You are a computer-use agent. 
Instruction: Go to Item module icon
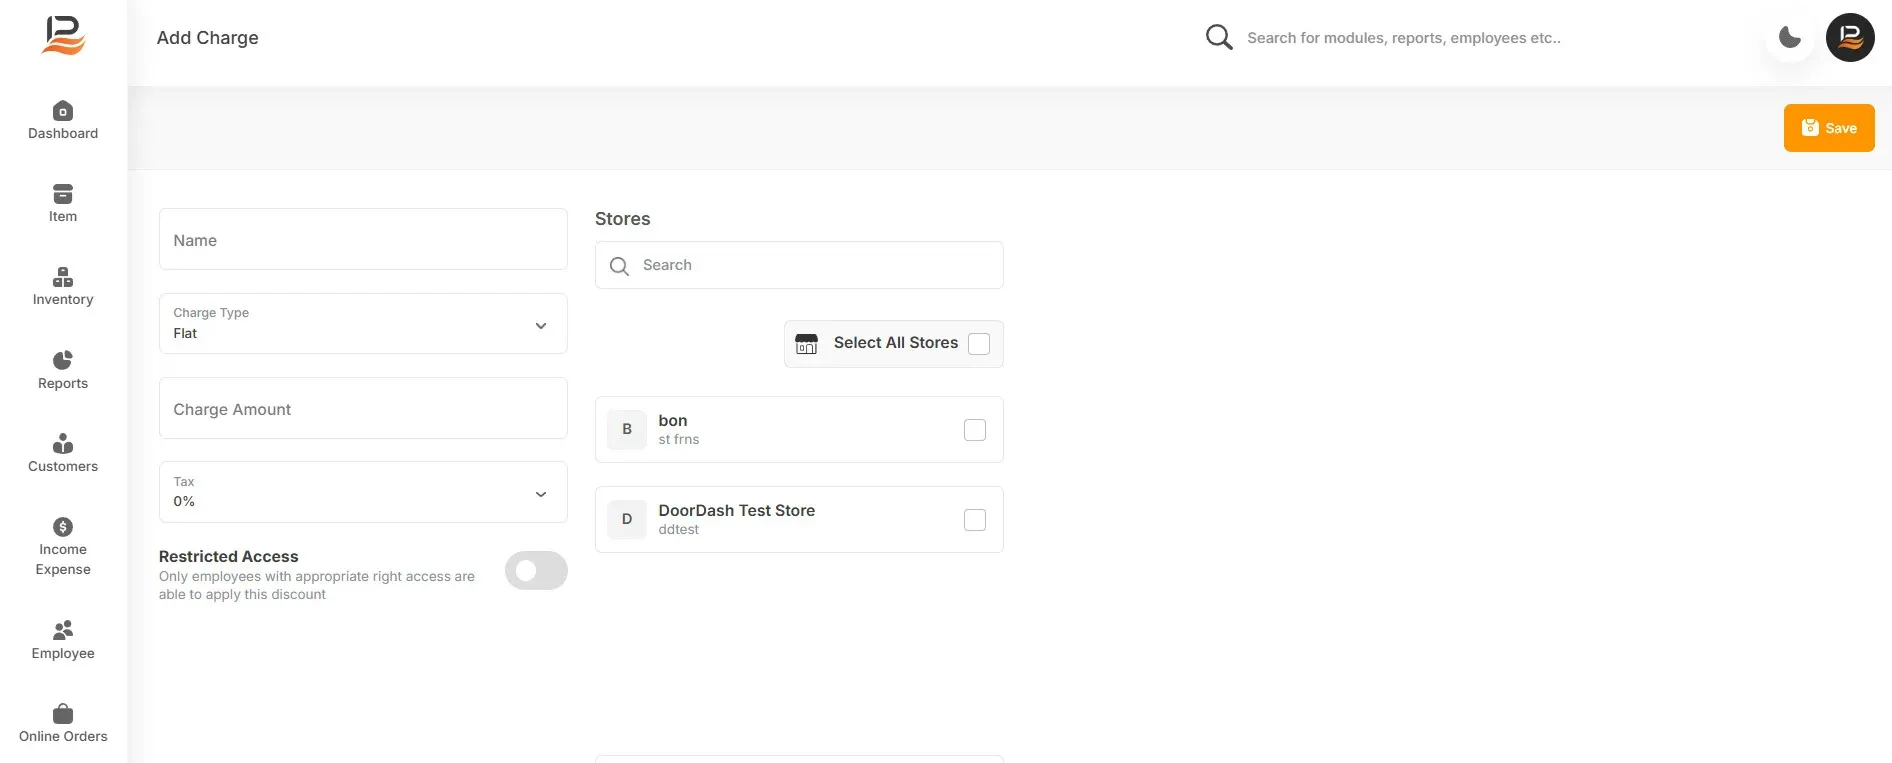tap(63, 194)
